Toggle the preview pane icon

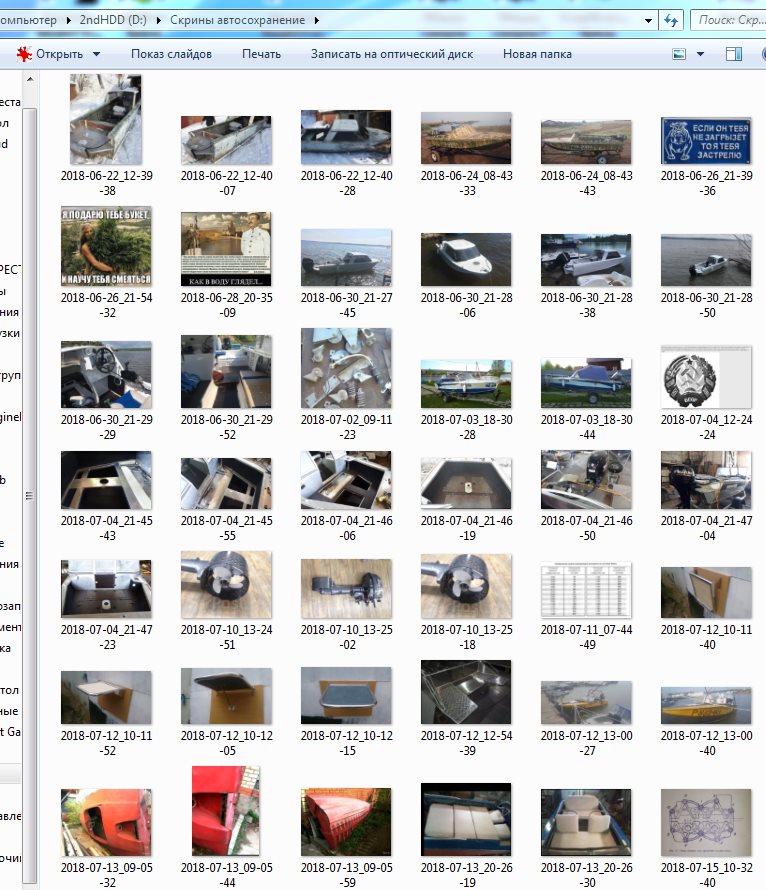[734, 54]
